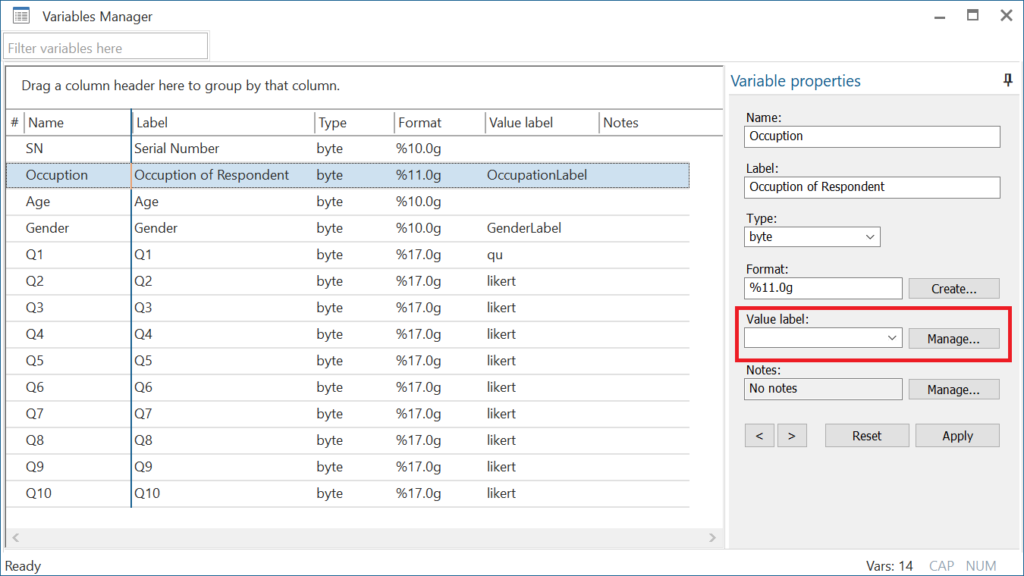This screenshot has height=576, width=1024.
Task: Select the Q5 variable row
Action: pyautogui.click(x=347, y=360)
